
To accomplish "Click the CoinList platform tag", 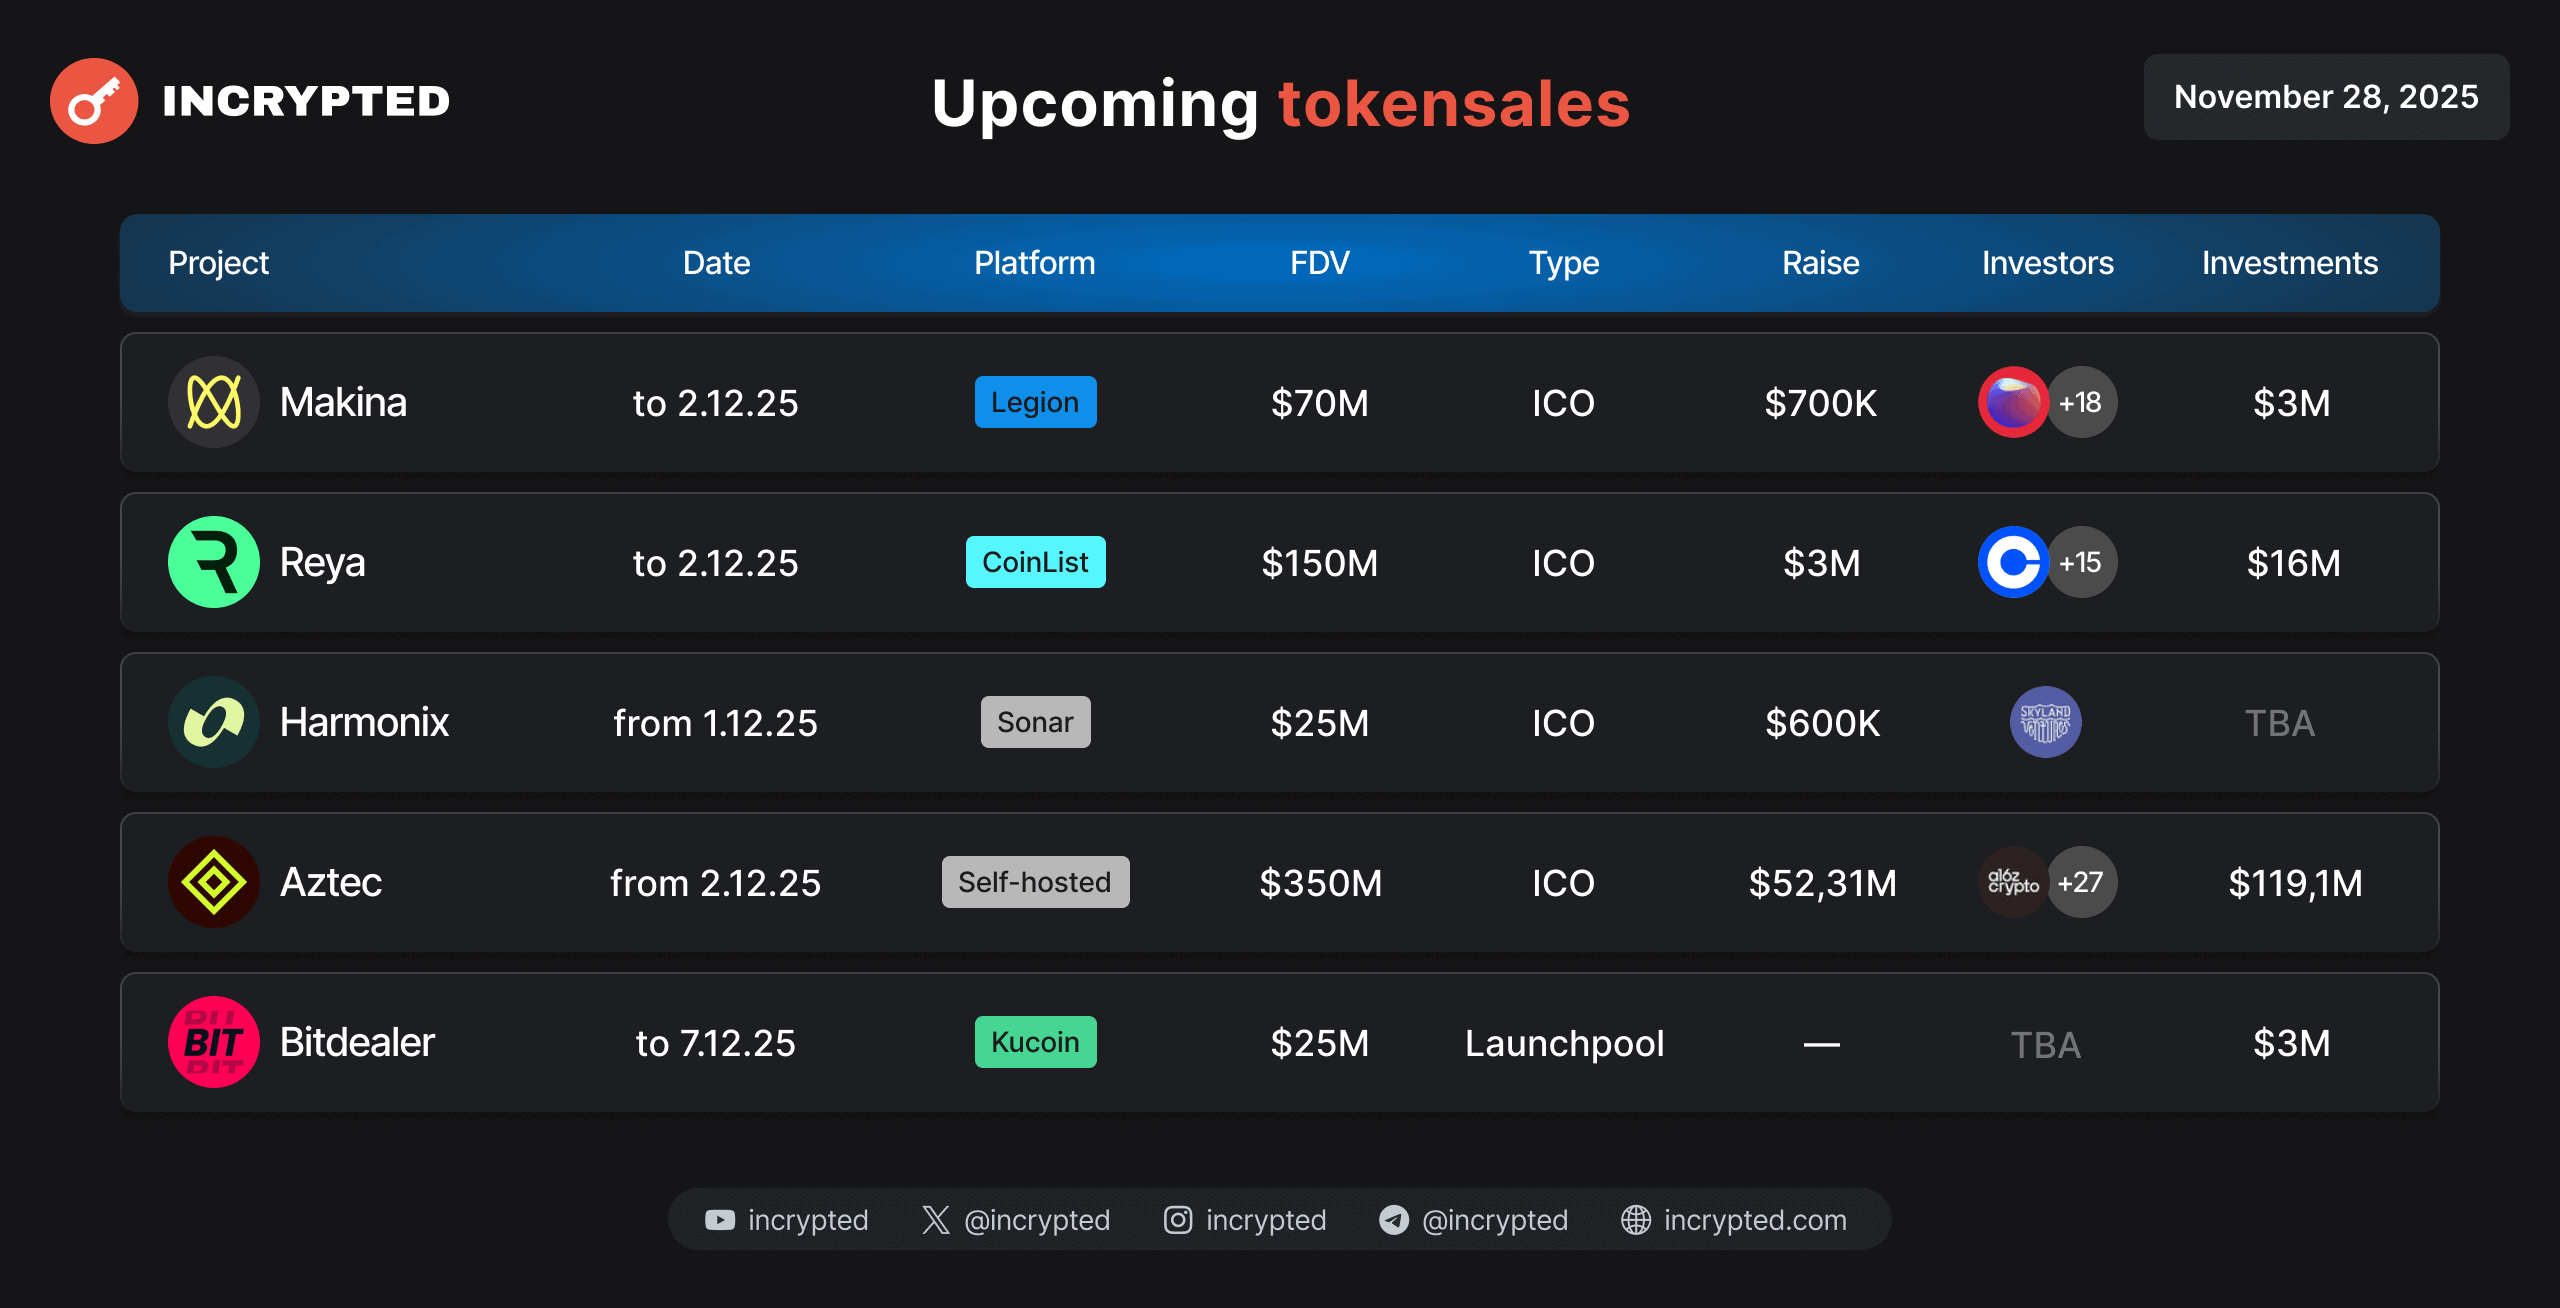I will click(x=1035, y=562).
